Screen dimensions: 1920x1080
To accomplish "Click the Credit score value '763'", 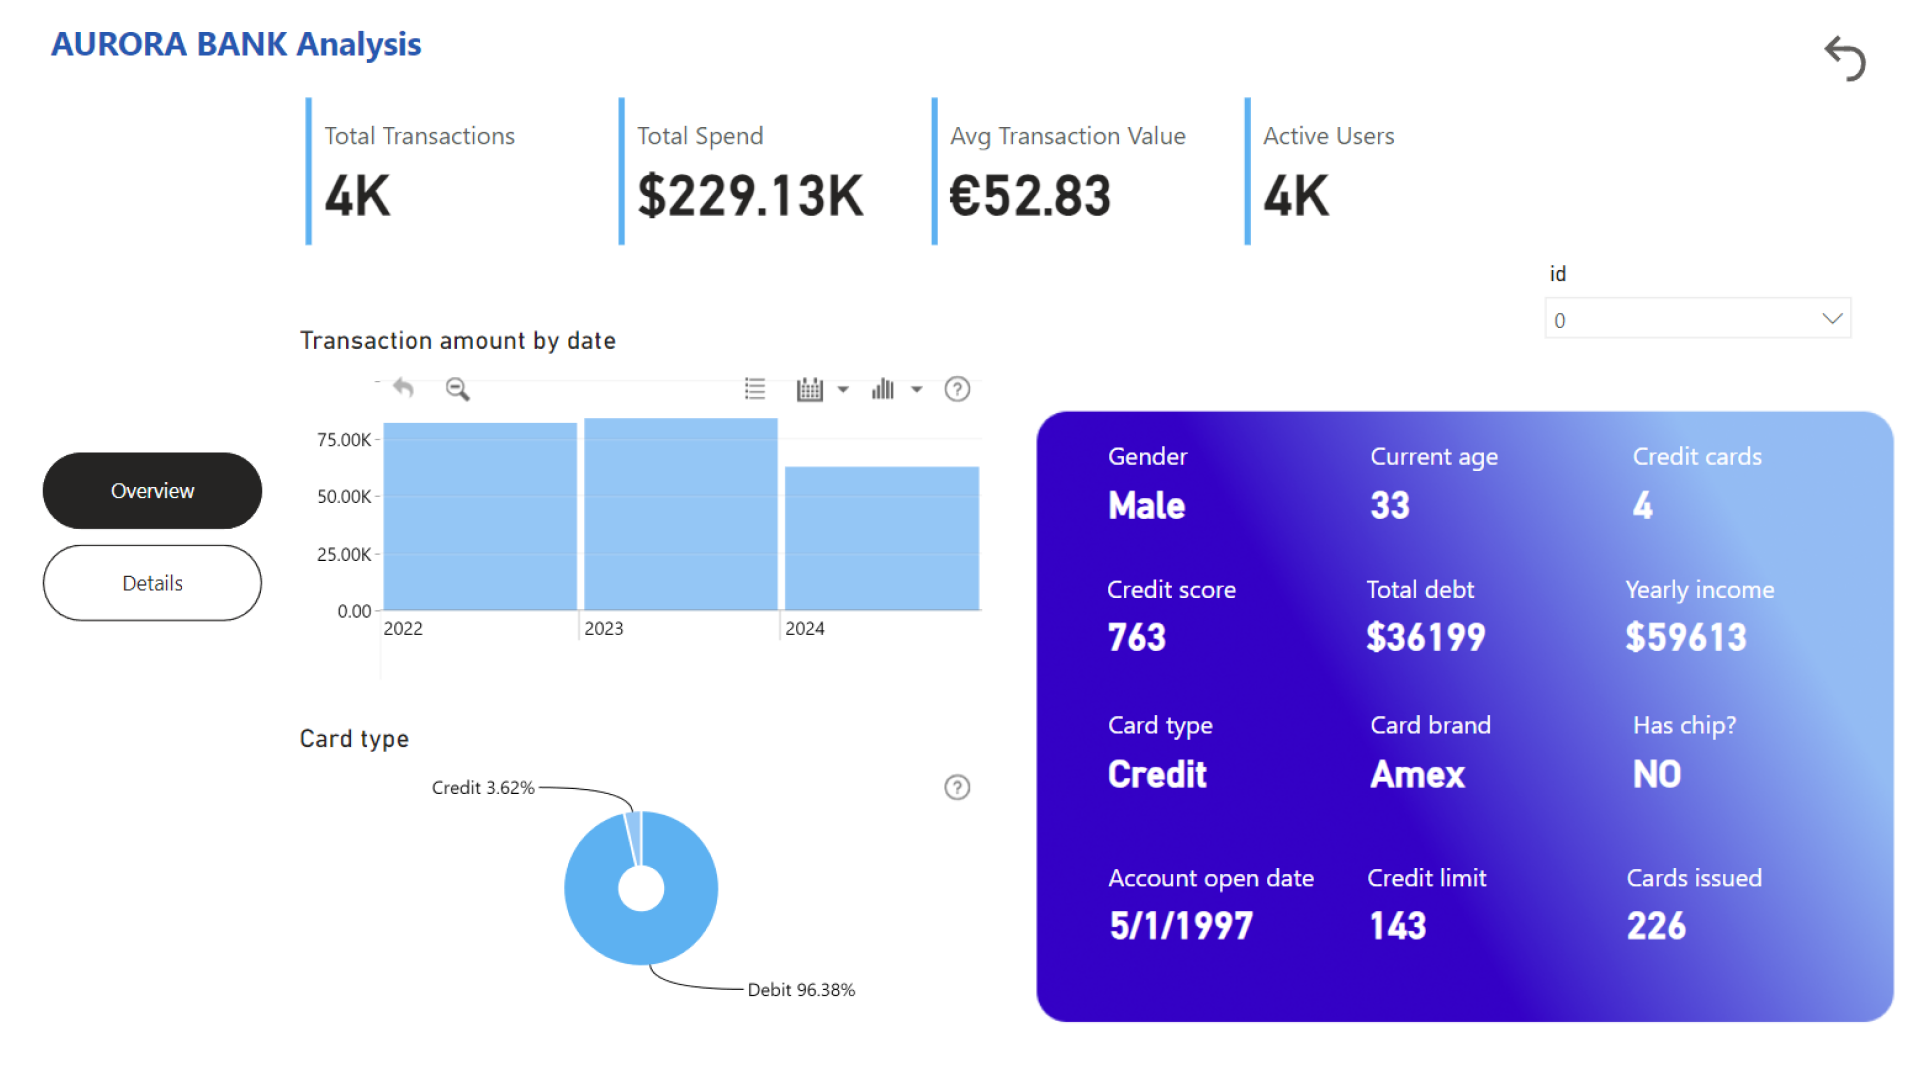I will (1137, 638).
